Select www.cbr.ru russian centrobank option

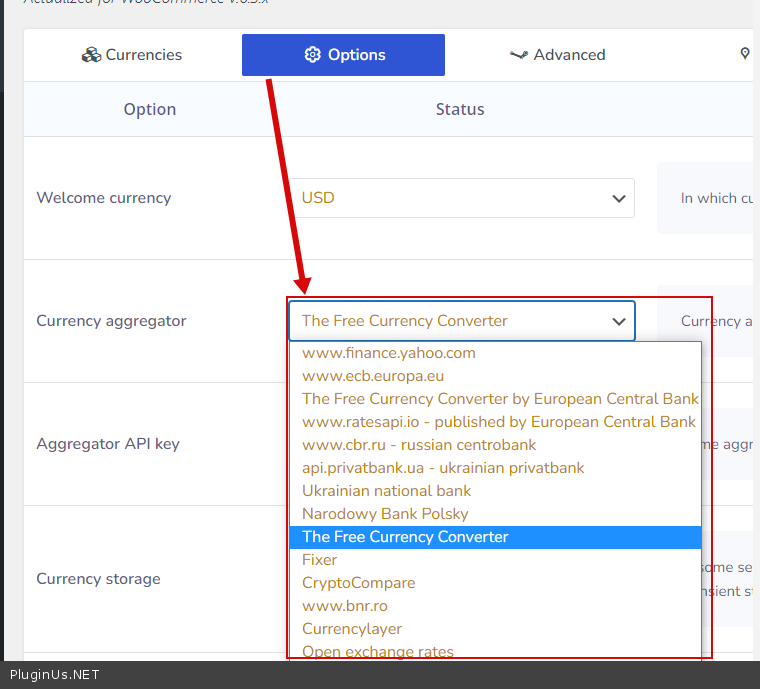[419, 445]
